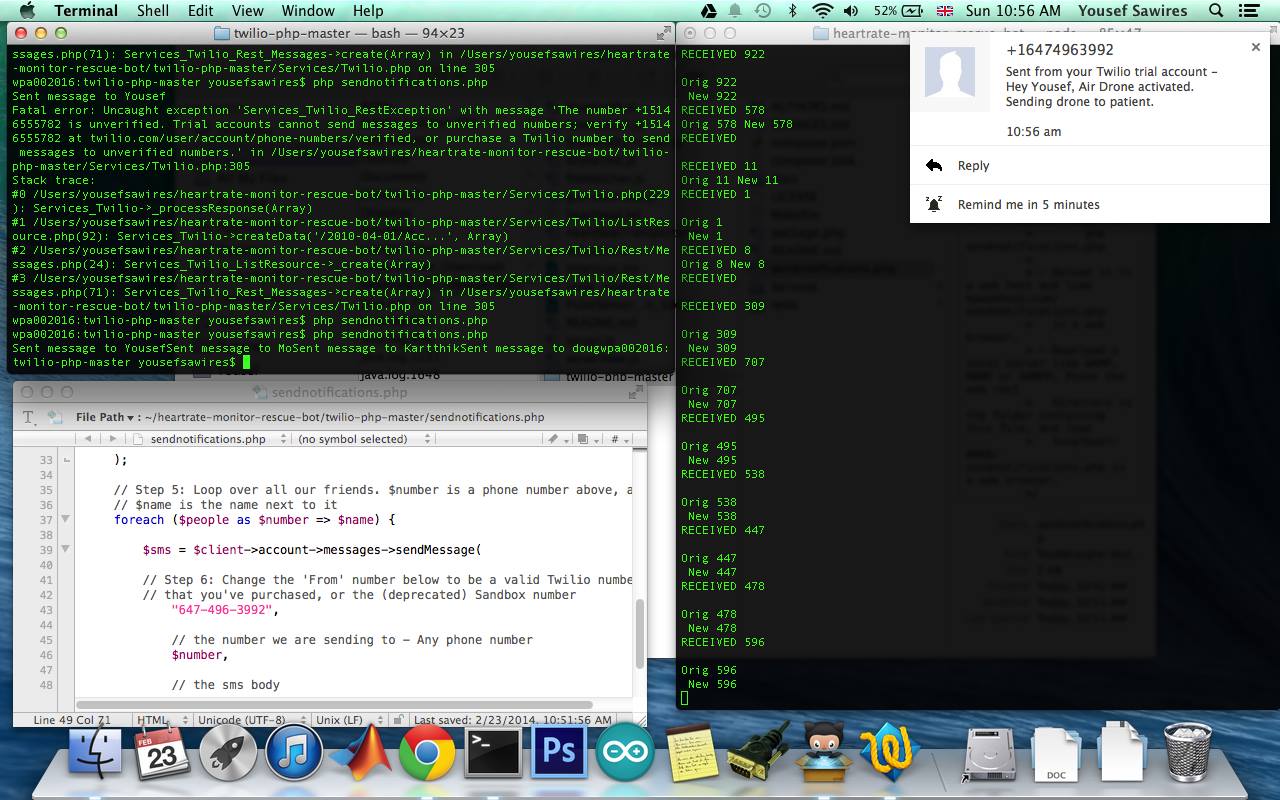The image size is (1280, 800).
Task: Open the includes popup in editor navigation bar
Action: coord(588,439)
